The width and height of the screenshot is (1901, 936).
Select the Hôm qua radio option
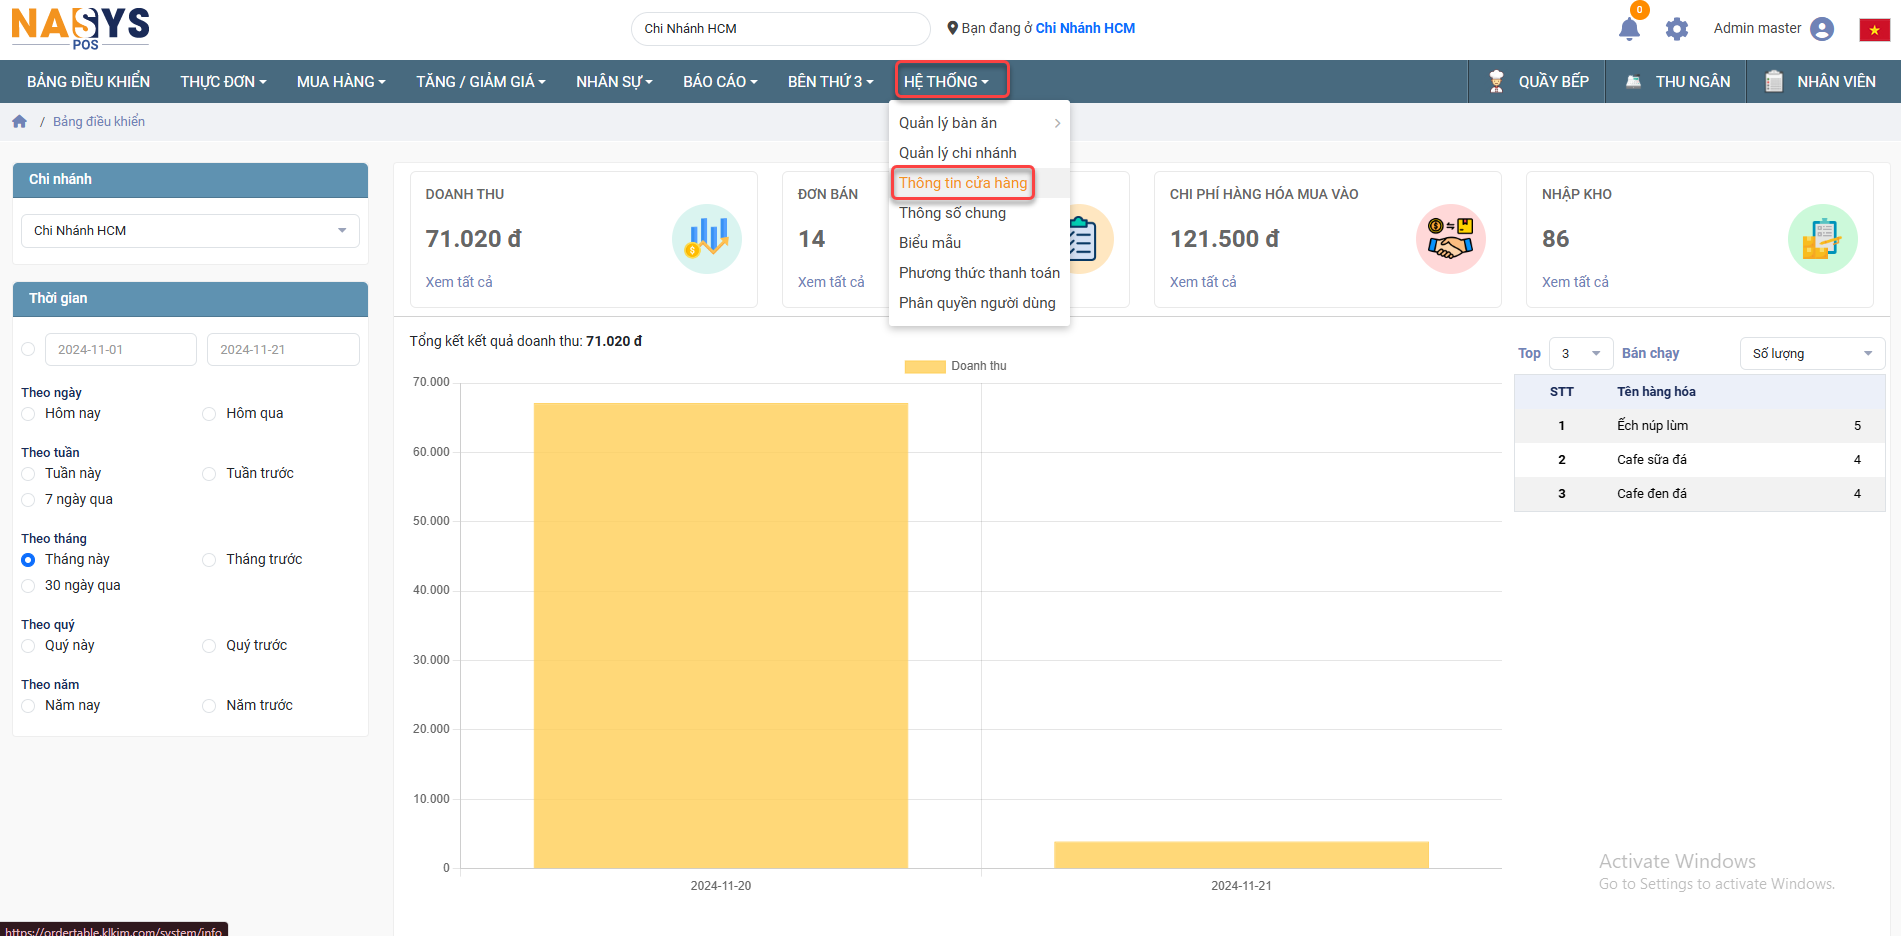[x=209, y=414]
